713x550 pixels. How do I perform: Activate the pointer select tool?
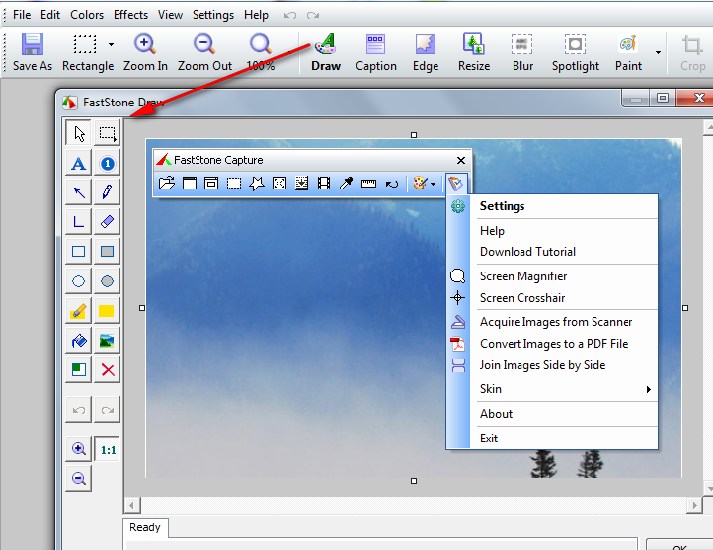pyautogui.click(x=79, y=133)
